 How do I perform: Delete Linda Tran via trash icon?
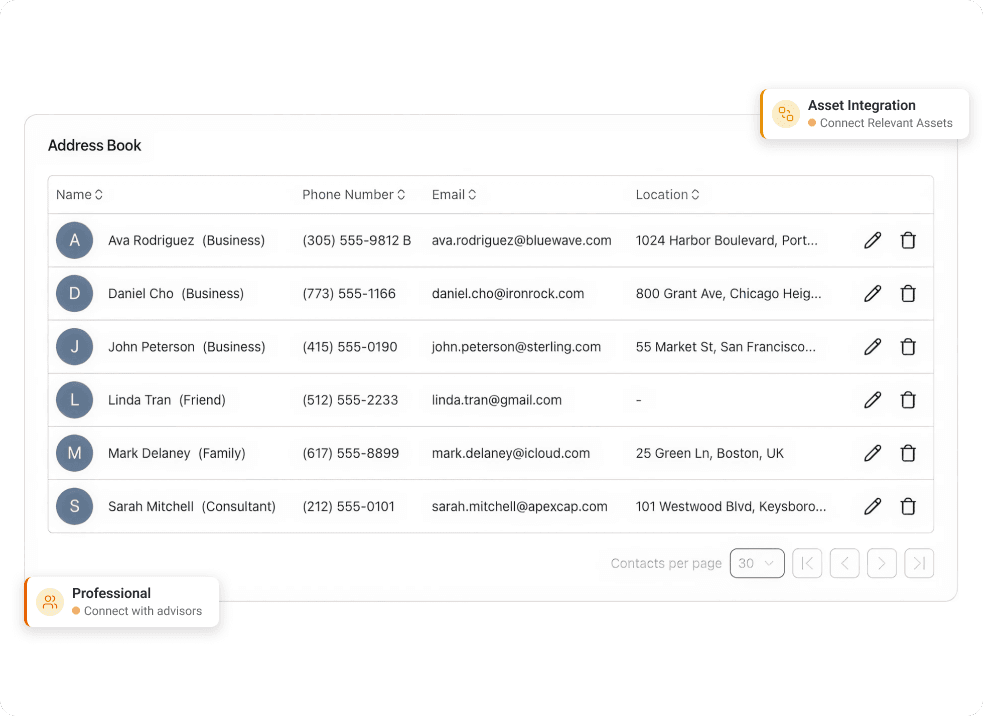pos(908,400)
